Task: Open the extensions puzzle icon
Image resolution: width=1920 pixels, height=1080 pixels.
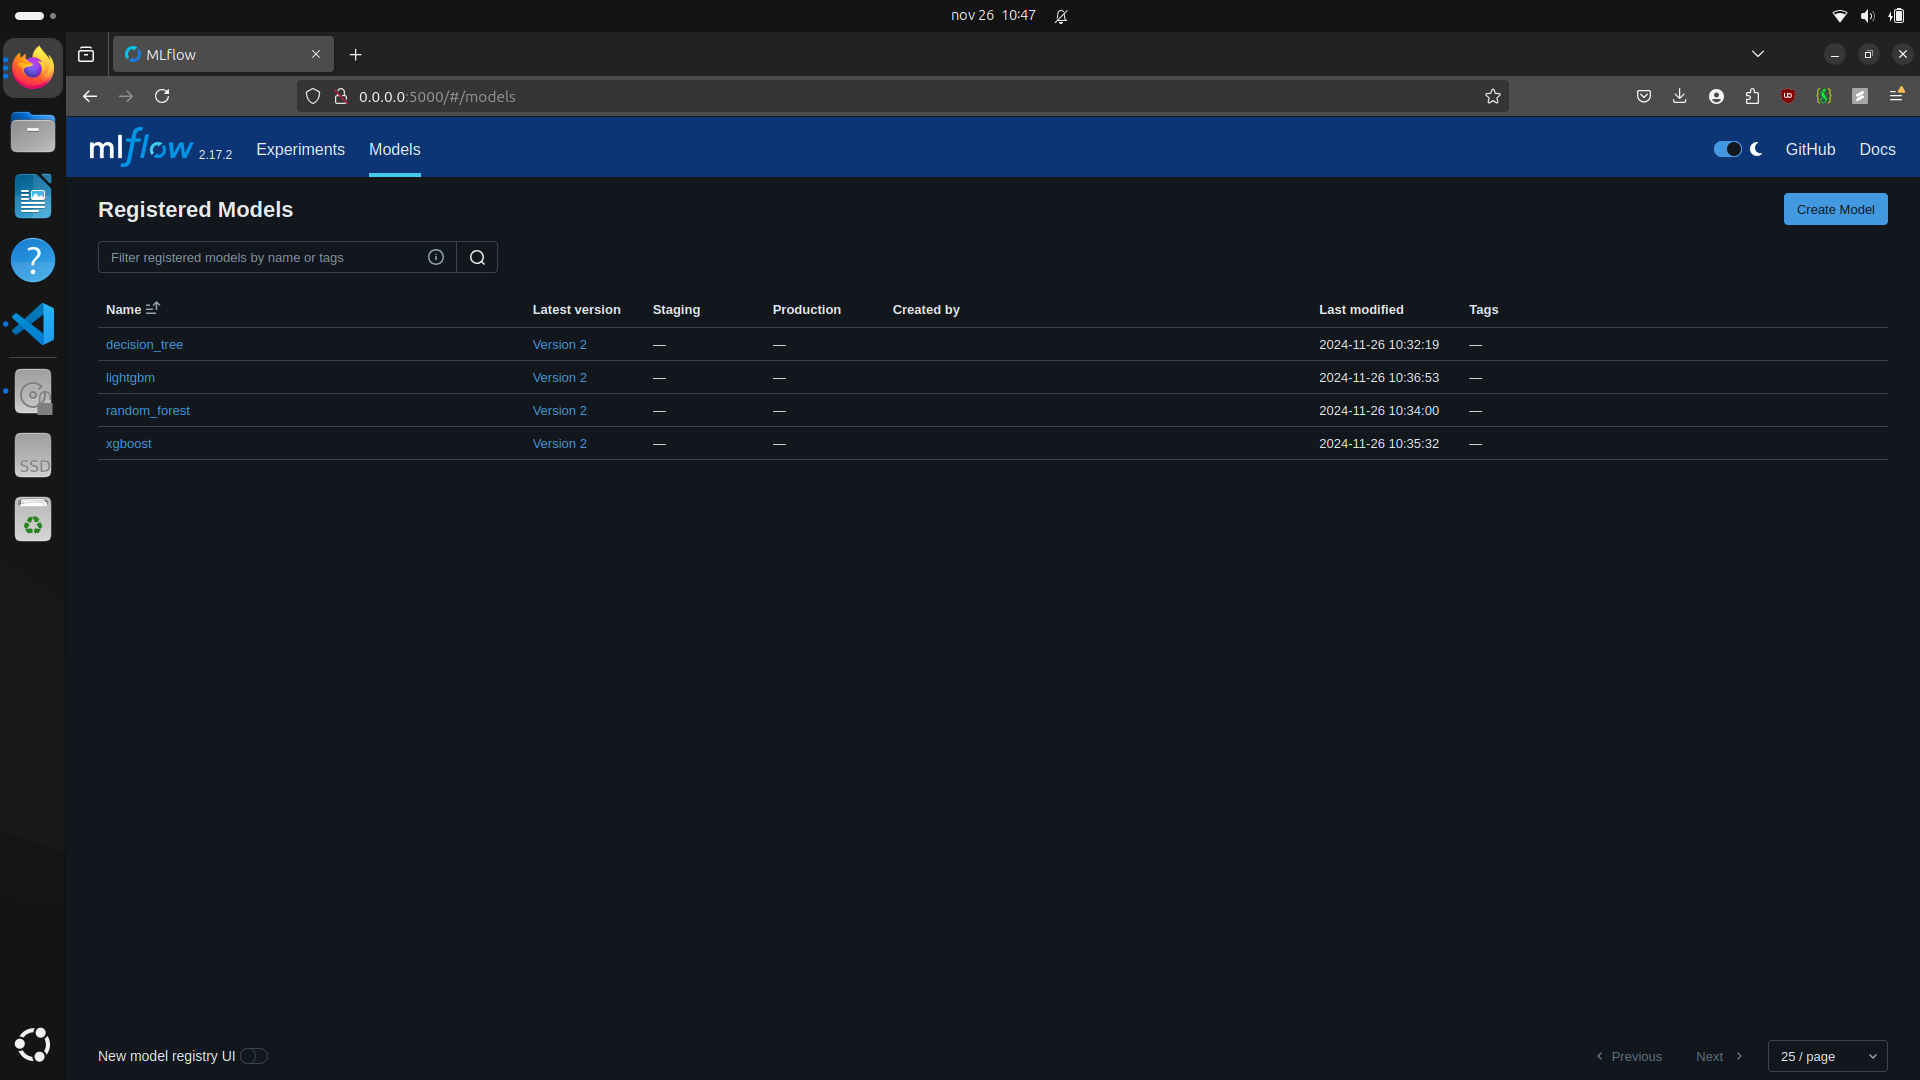Action: coord(1752,96)
